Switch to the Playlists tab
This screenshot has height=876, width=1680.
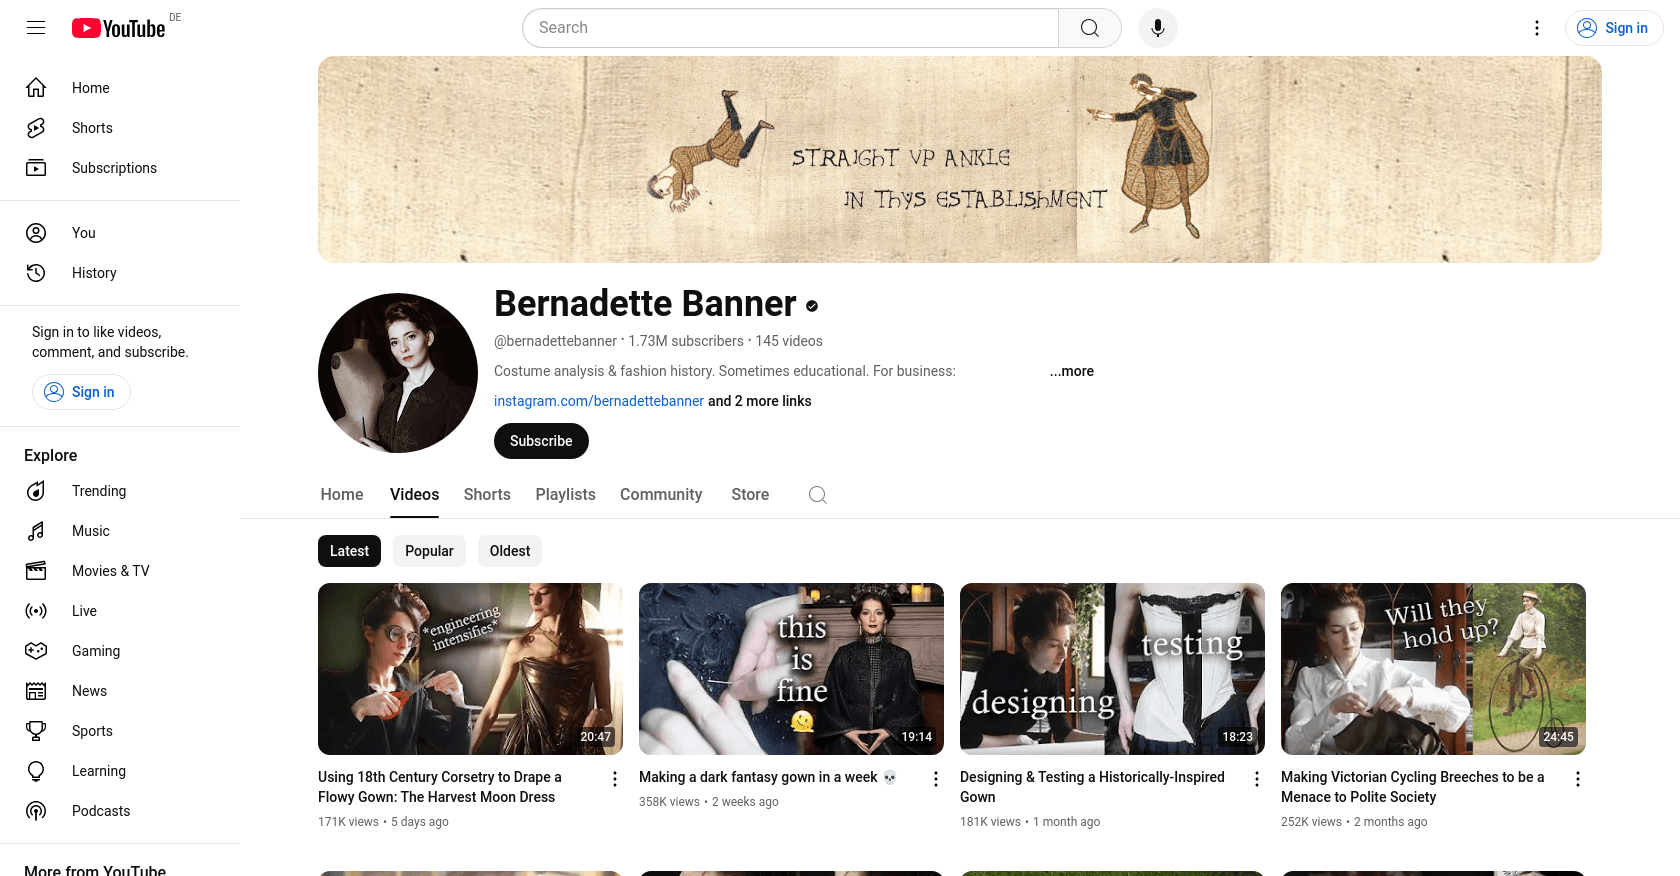click(565, 495)
